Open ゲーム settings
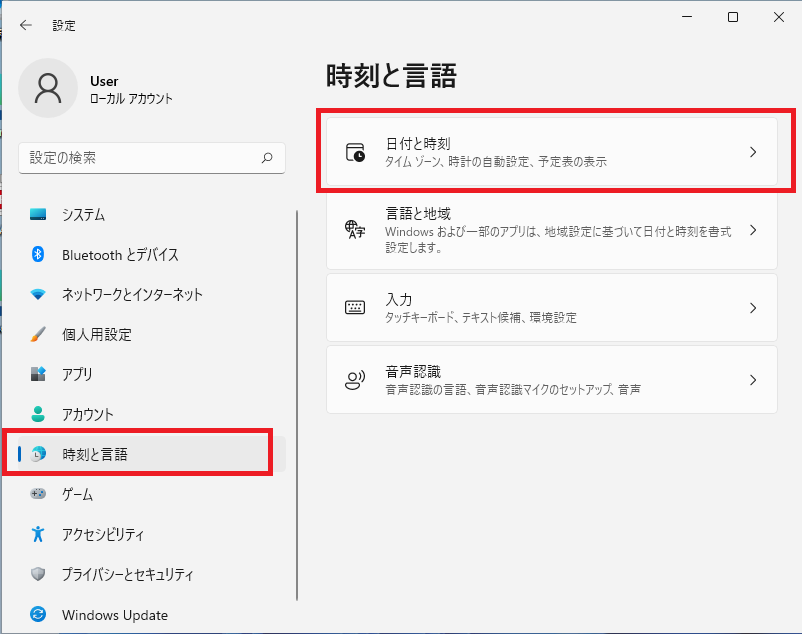The image size is (802, 634). (151, 494)
